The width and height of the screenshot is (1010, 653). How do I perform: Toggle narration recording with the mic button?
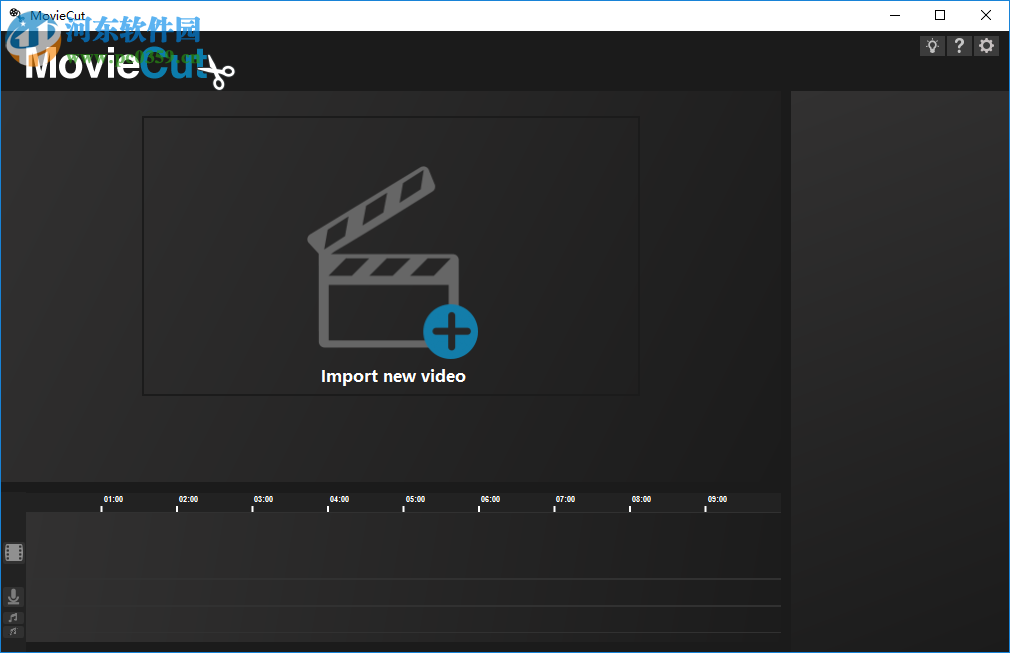pyautogui.click(x=13, y=596)
